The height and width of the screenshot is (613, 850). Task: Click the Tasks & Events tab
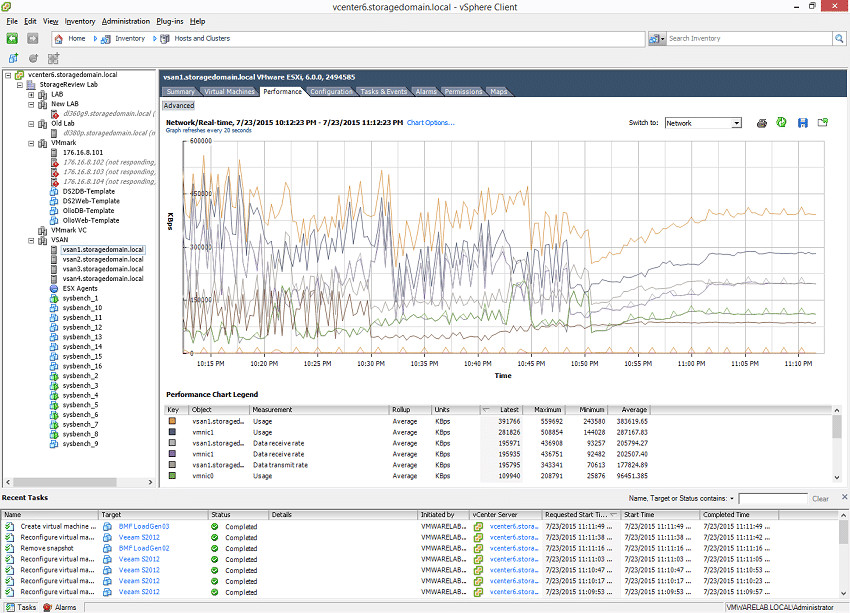384,92
